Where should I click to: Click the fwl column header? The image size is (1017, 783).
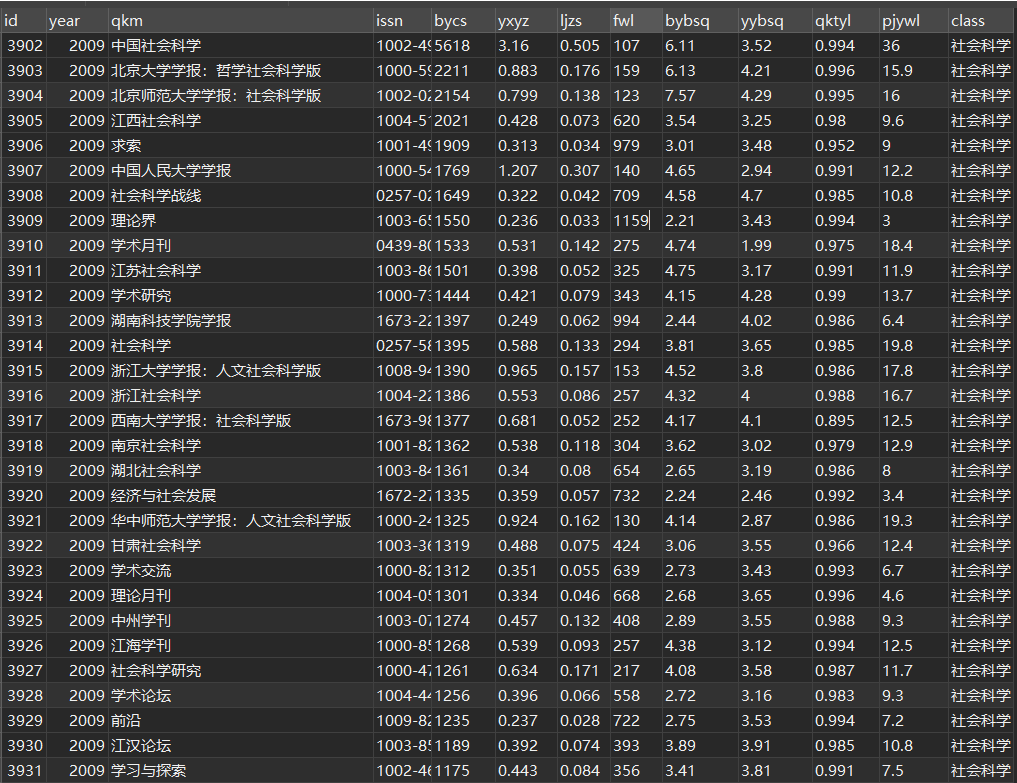pyautogui.click(x=636, y=21)
